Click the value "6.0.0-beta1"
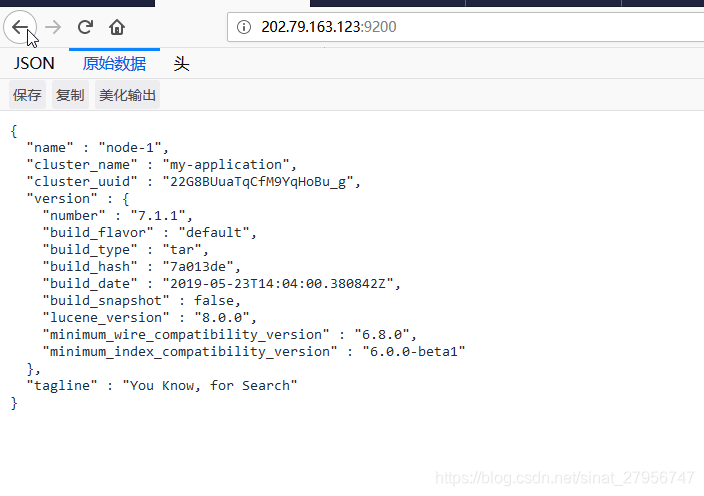The width and height of the screenshot is (704, 496). (x=414, y=352)
